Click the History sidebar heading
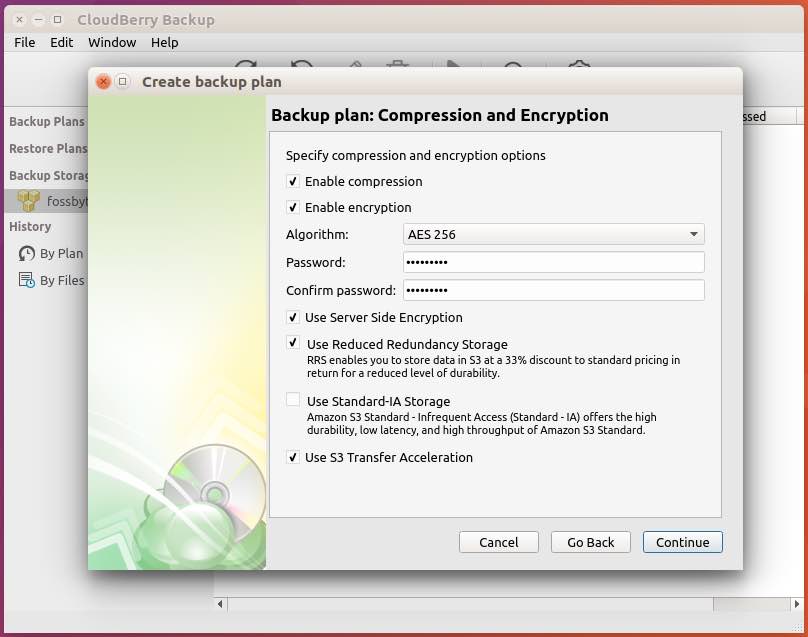 [30, 227]
